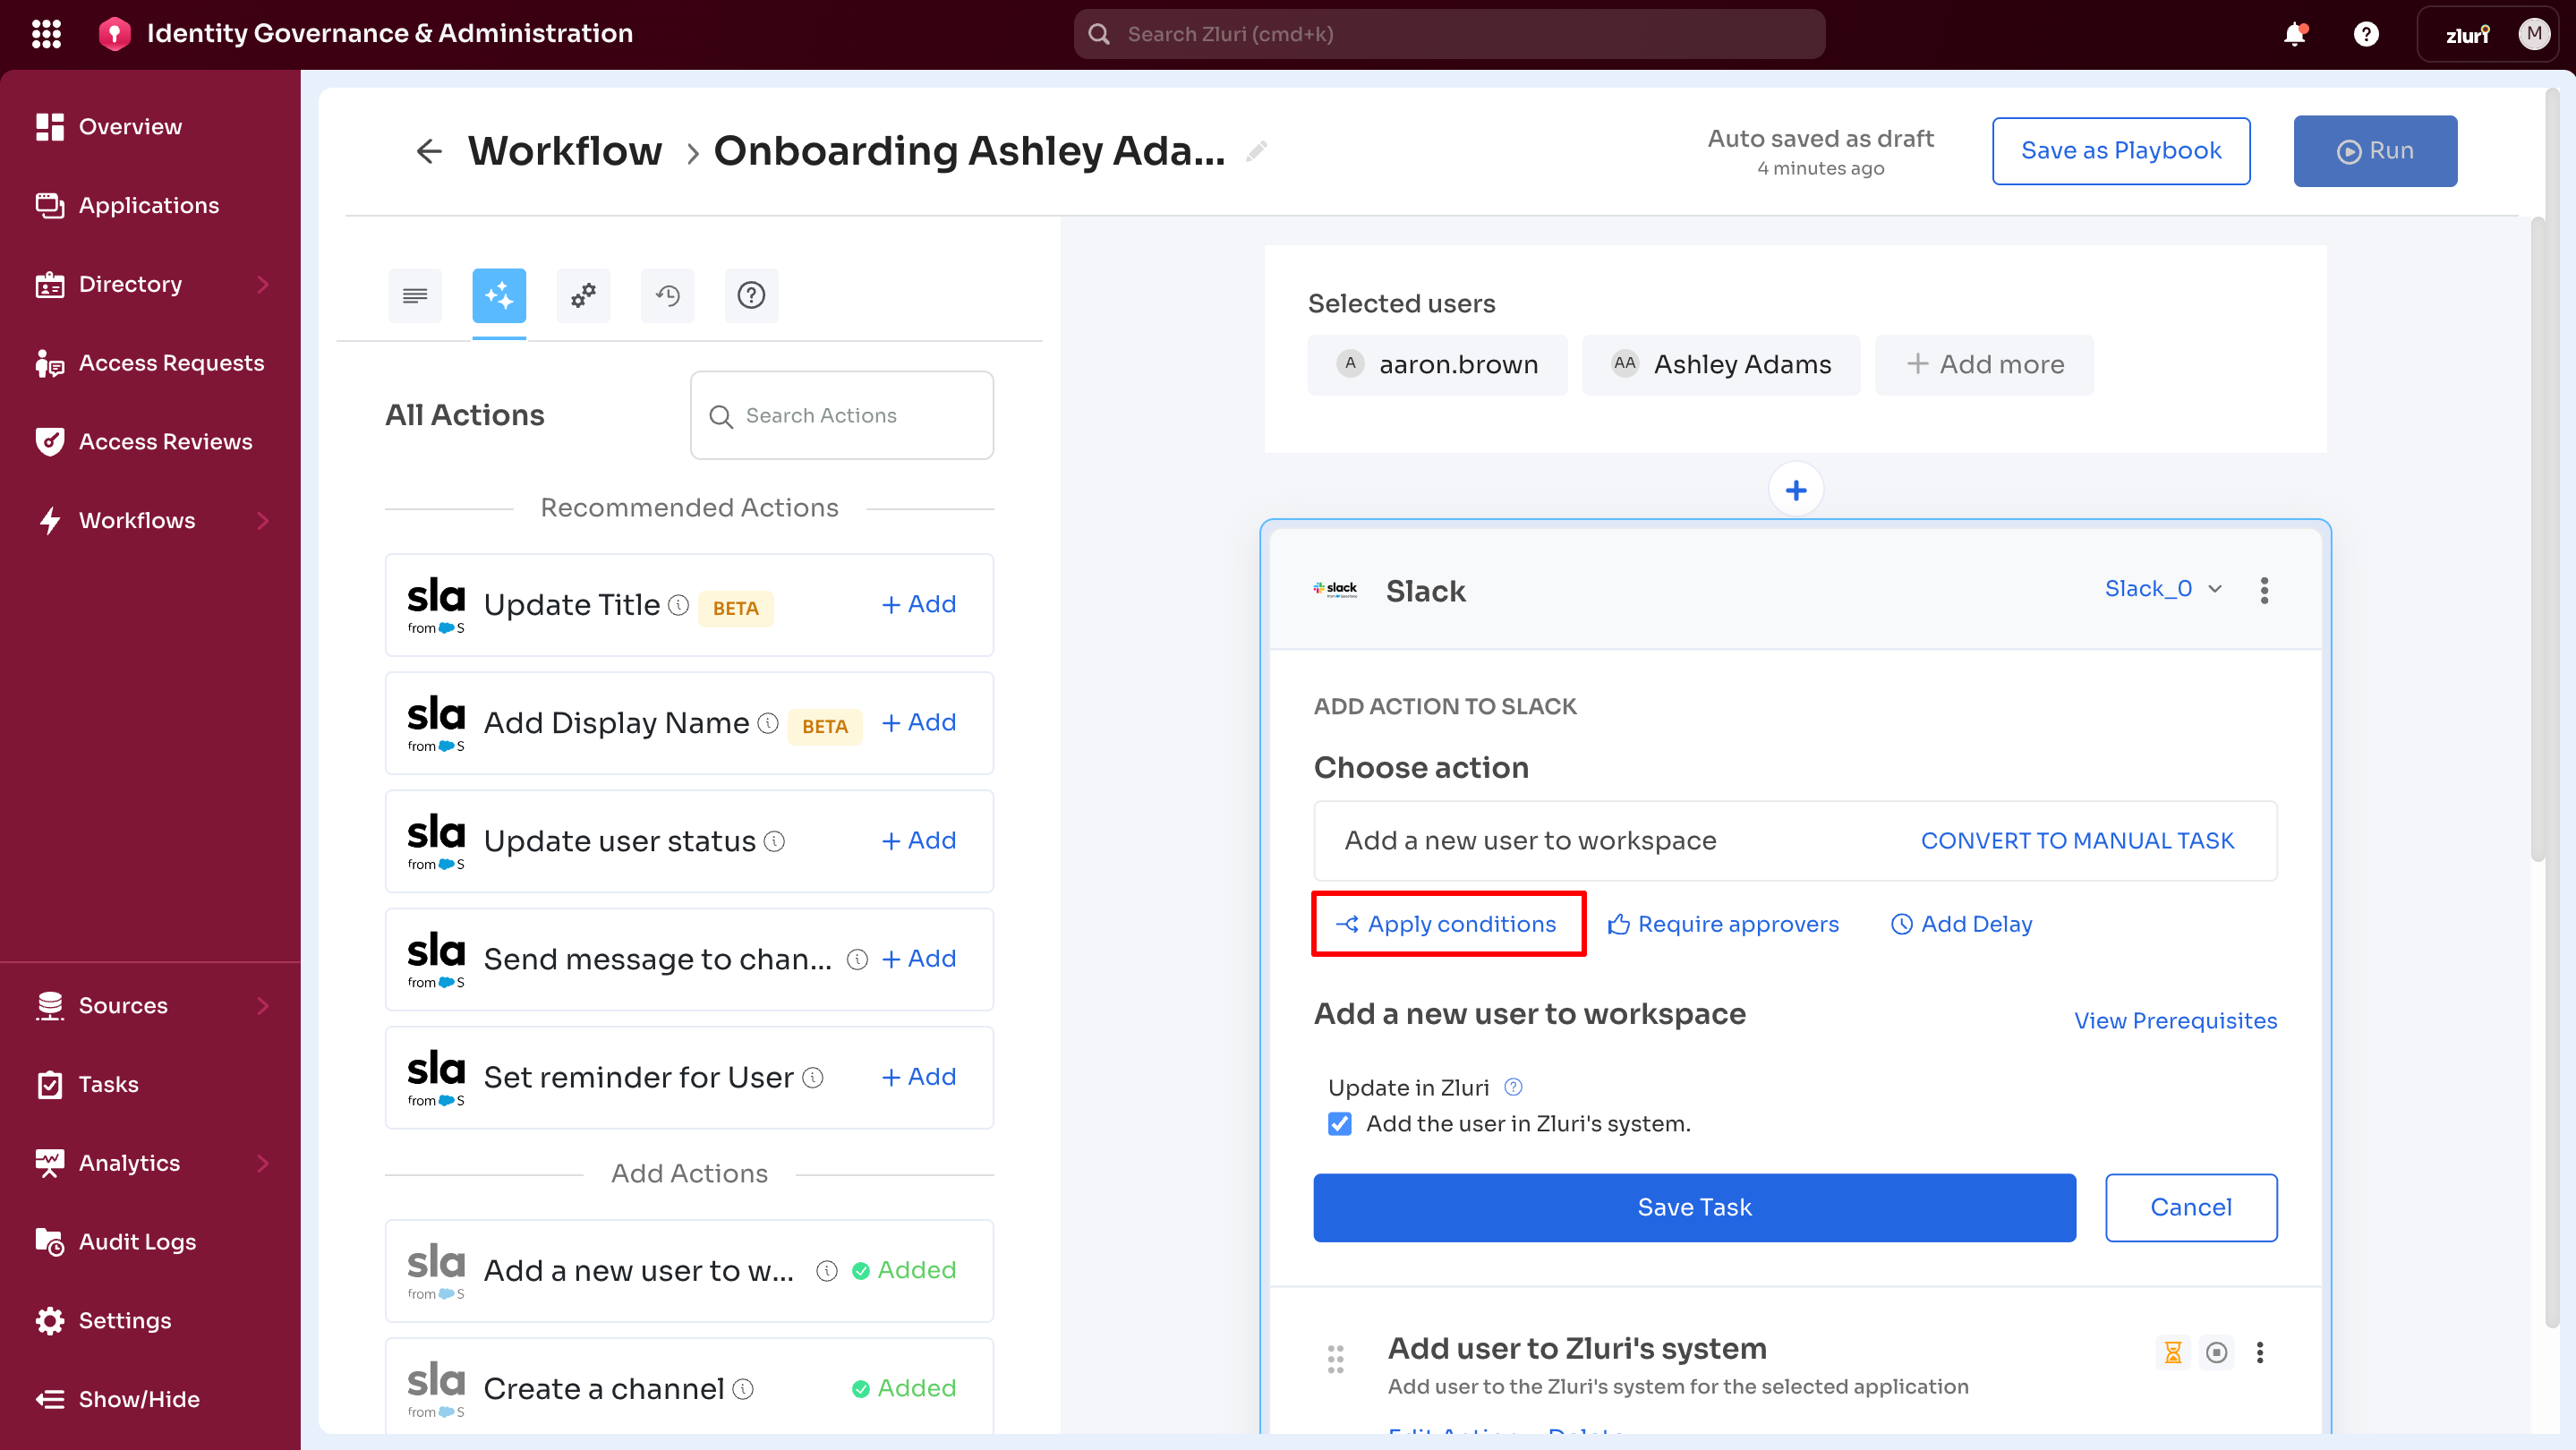Image resolution: width=2576 pixels, height=1450 pixels.
Task: View the workflow version history icon
Action: pyautogui.click(x=667, y=295)
